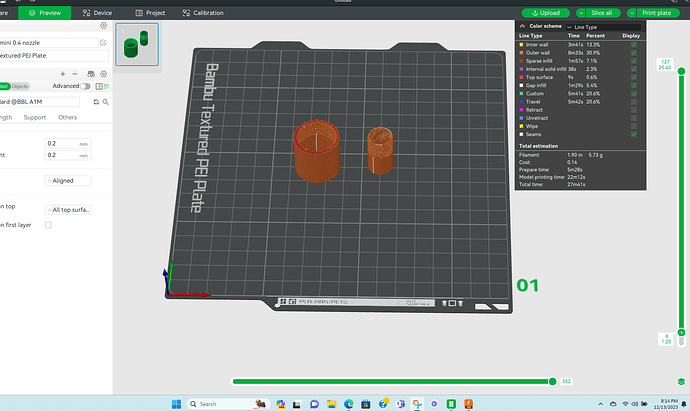The width and height of the screenshot is (690, 411).
Task: Enable Travel moves display checkbox
Action: pos(634,102)
